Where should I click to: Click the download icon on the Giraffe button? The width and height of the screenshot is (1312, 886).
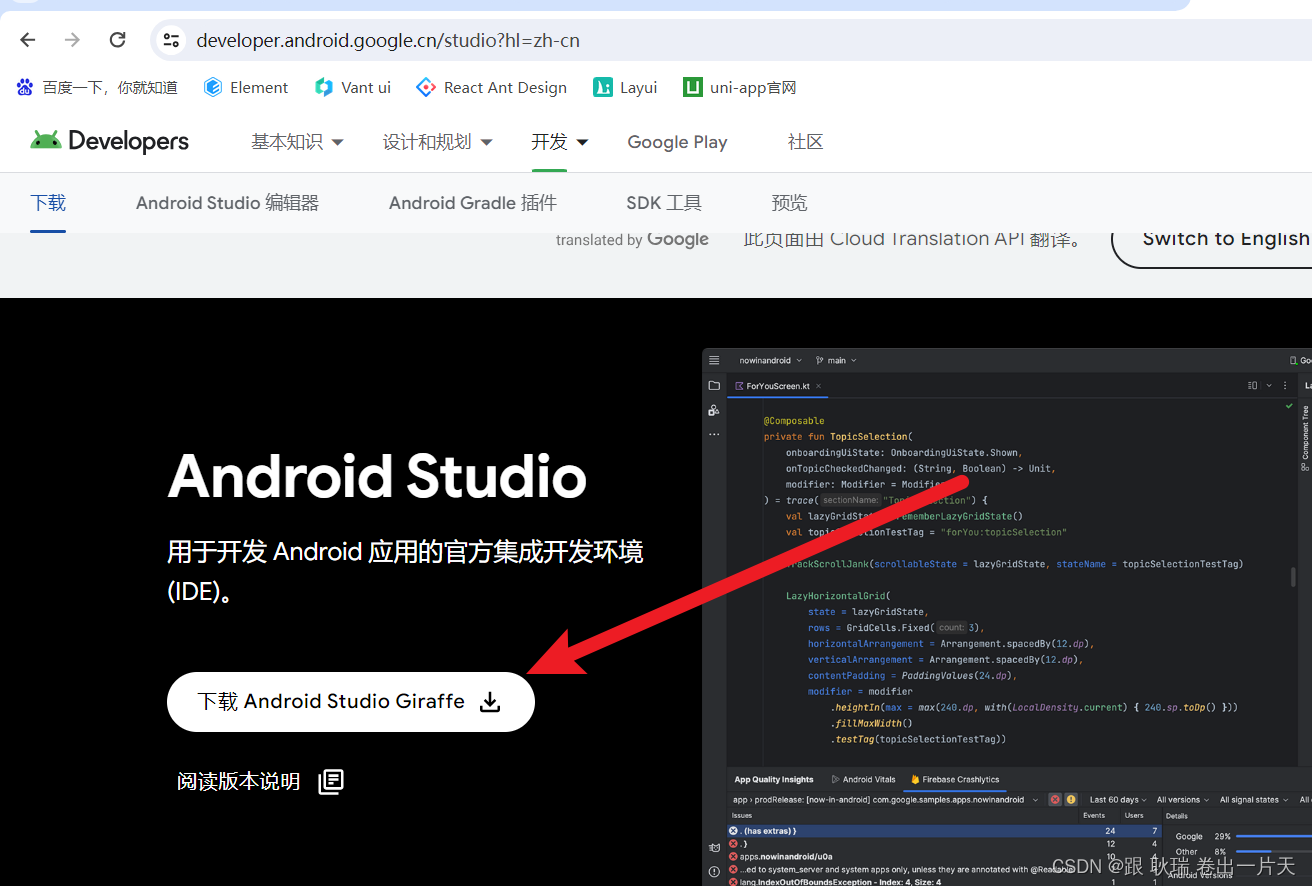(489, 702)
